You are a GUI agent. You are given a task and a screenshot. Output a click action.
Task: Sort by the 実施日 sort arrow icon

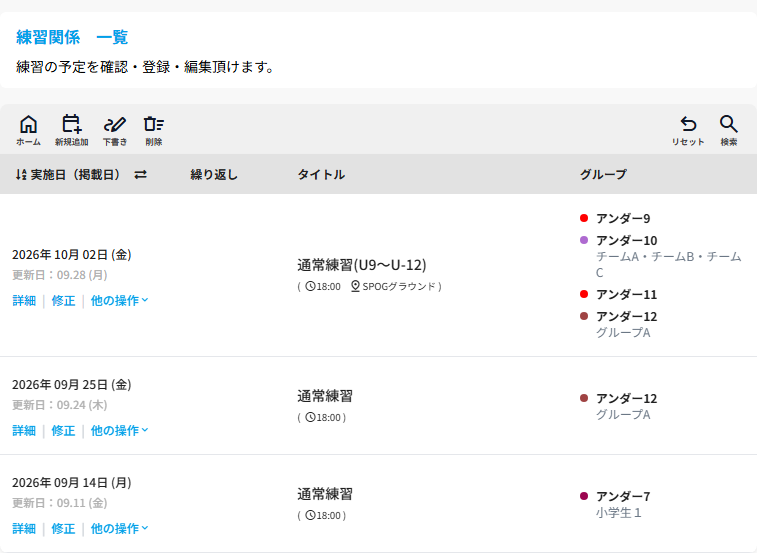point(21,174)
